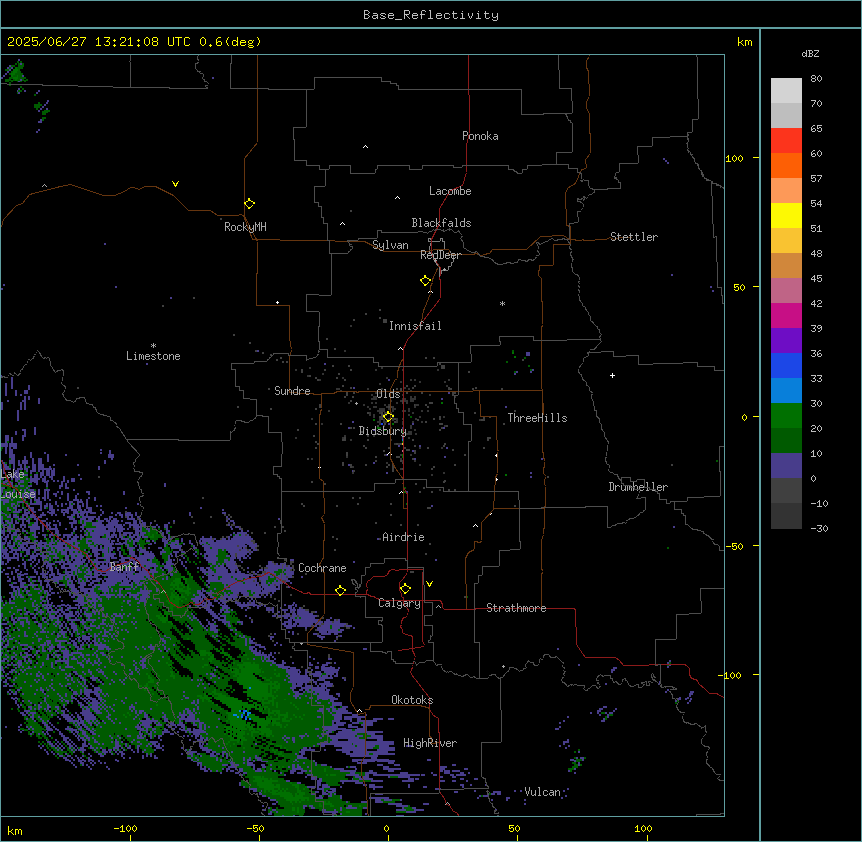Click the small blue high-reflectivity cell southwest of Okotoks
This screenshot has height=842, width=862.
(243, 714)
